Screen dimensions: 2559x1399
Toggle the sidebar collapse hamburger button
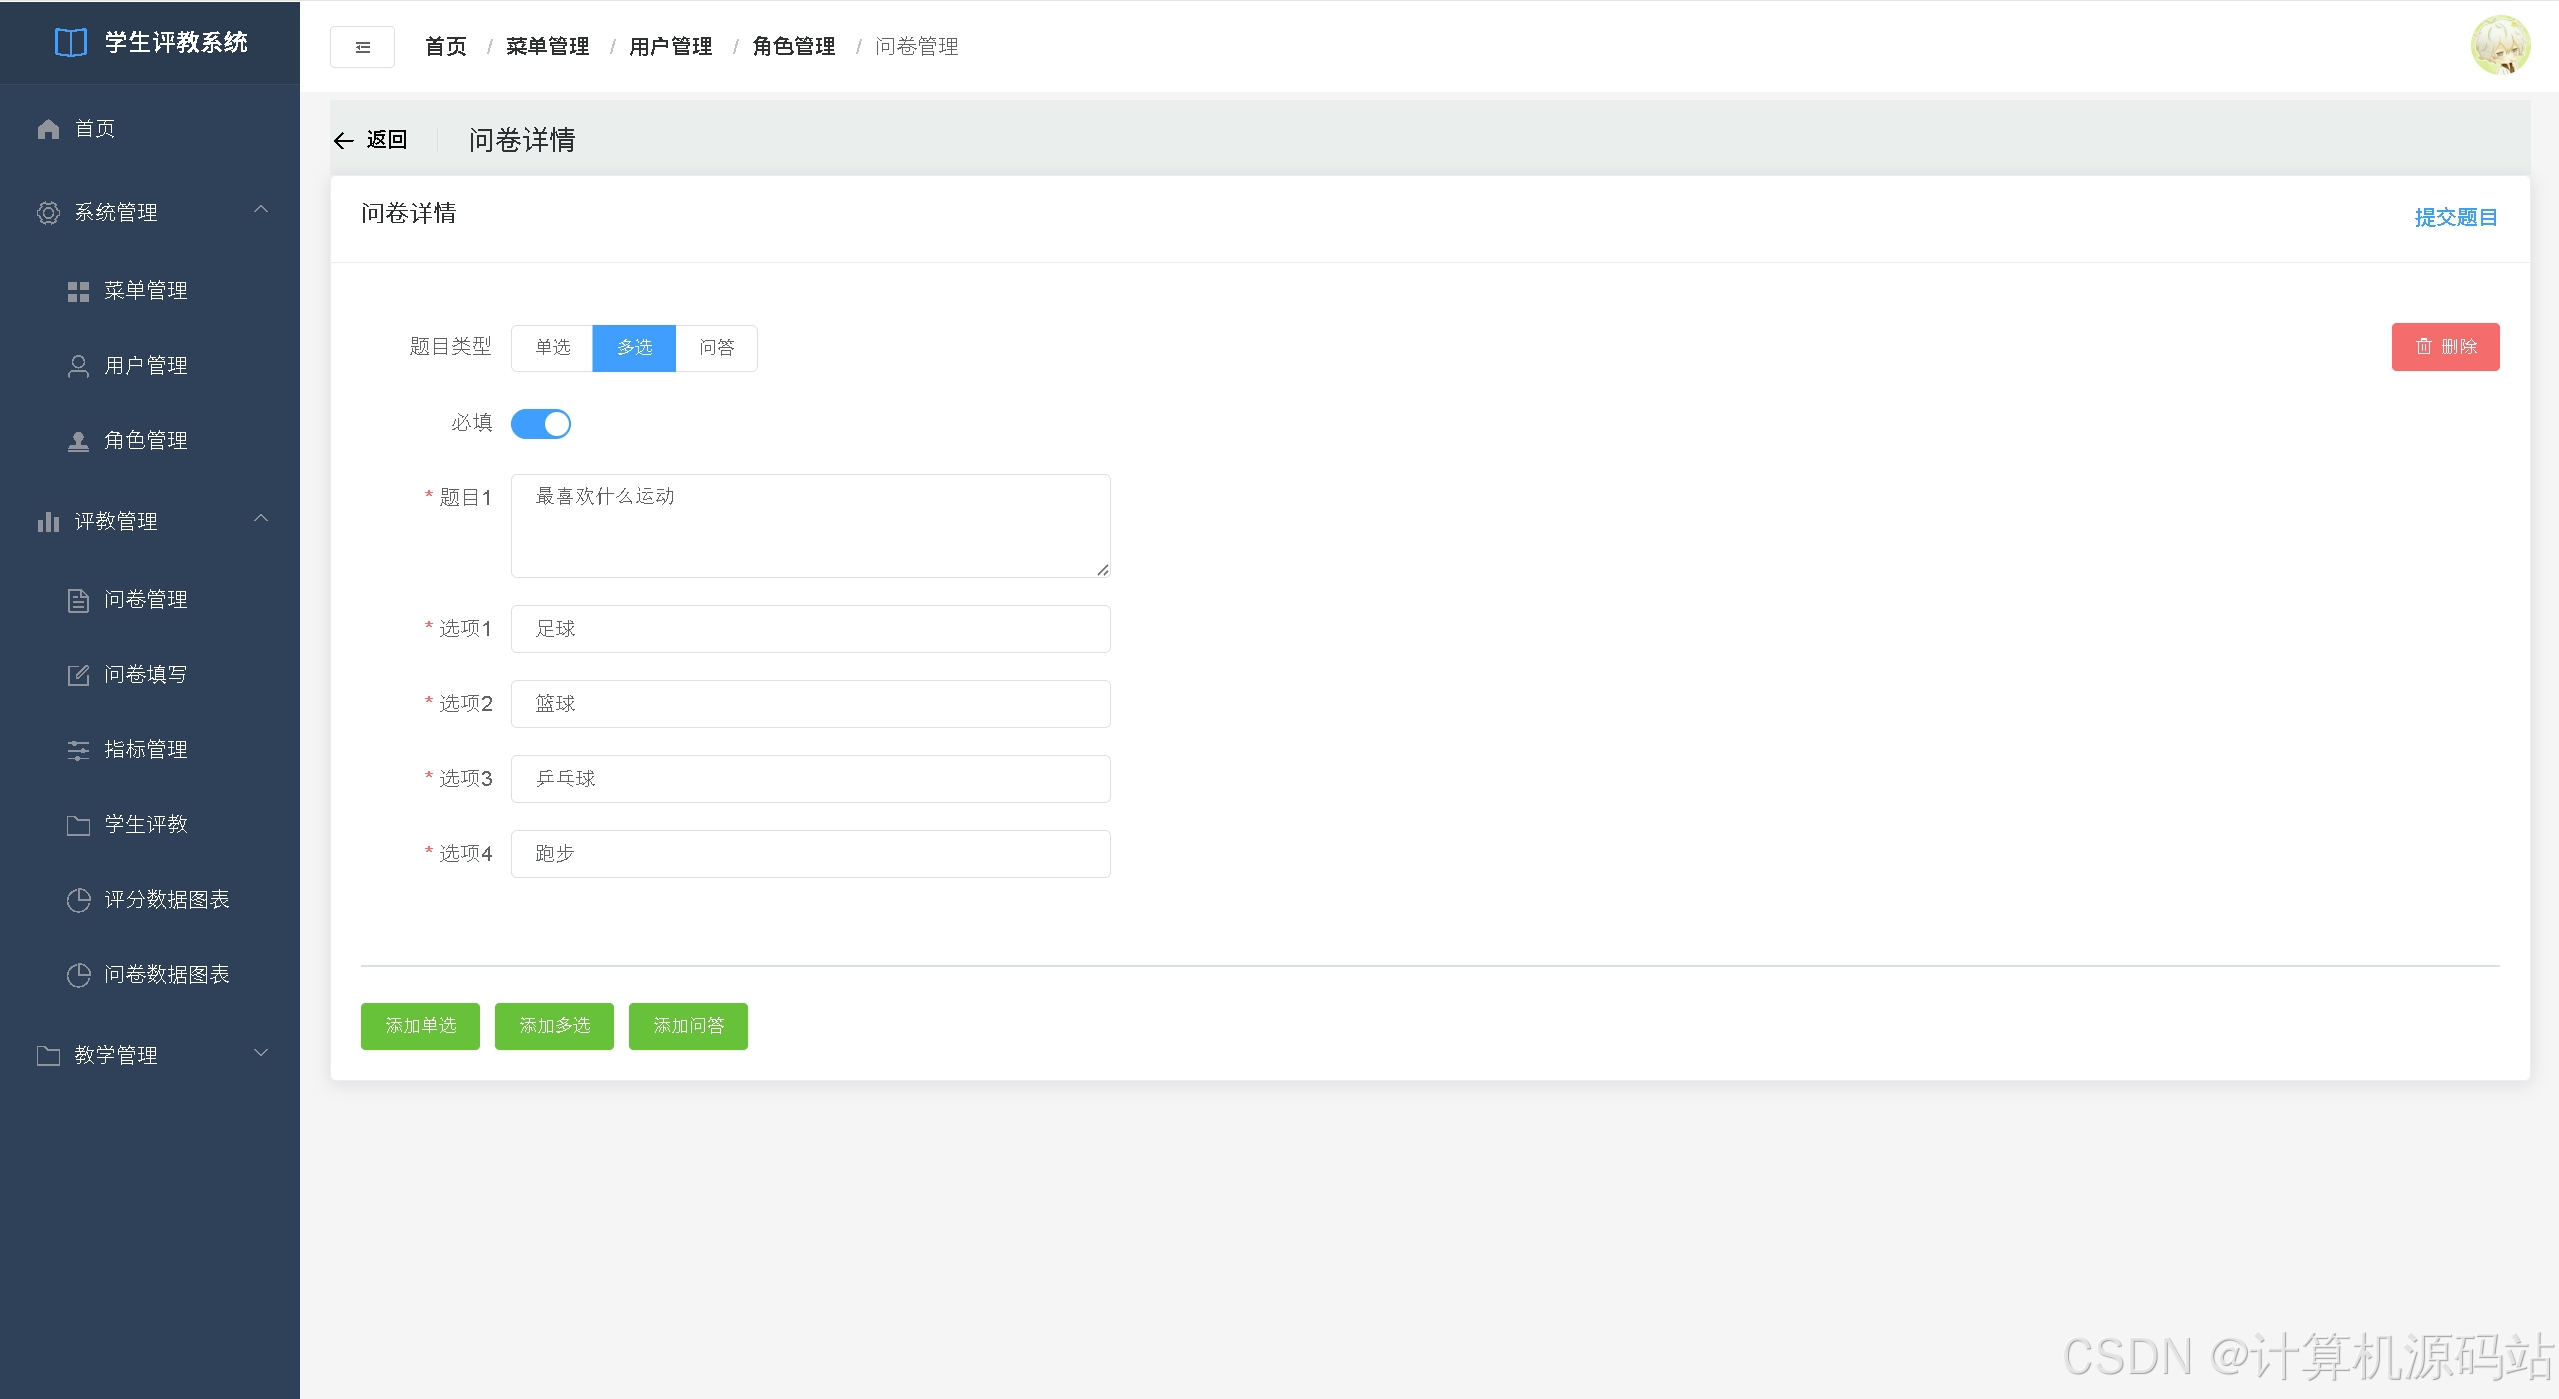[x=362, y=47]
